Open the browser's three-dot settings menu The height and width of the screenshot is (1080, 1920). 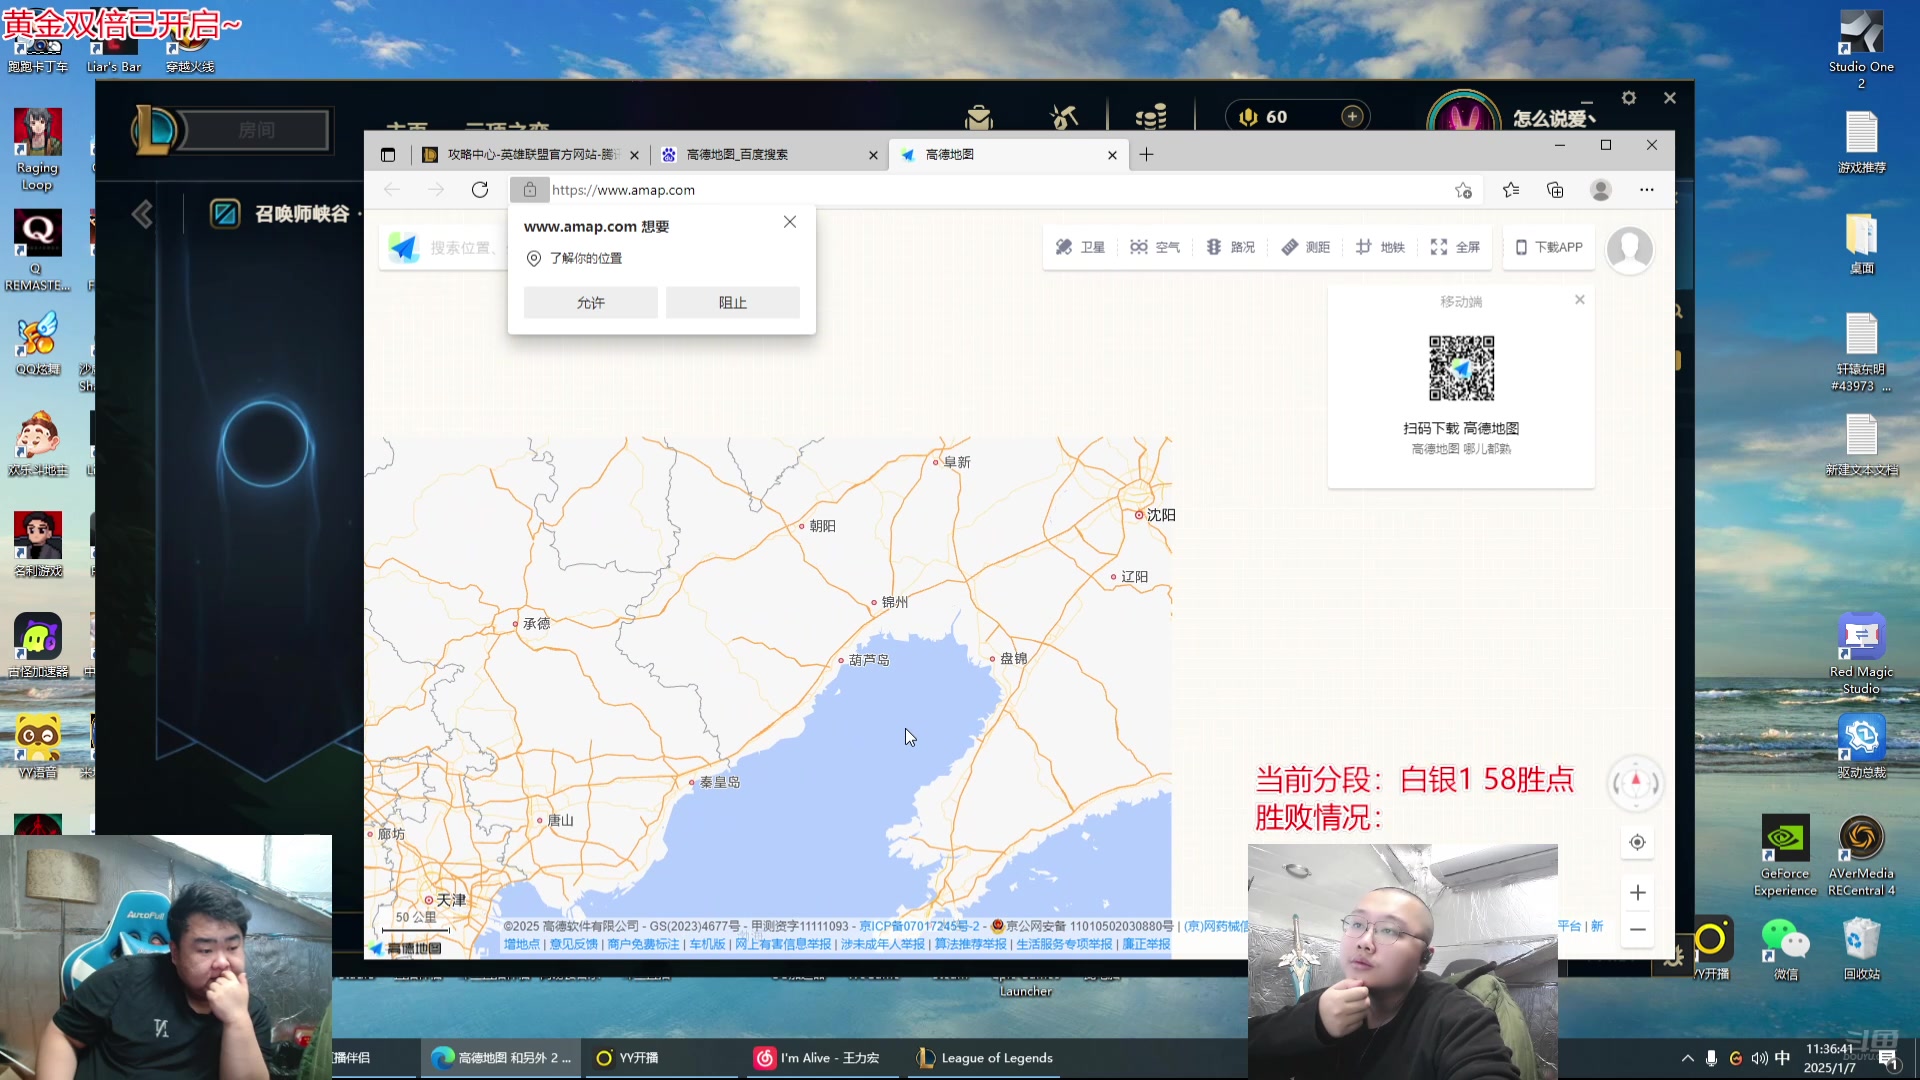click(1646, 189)
